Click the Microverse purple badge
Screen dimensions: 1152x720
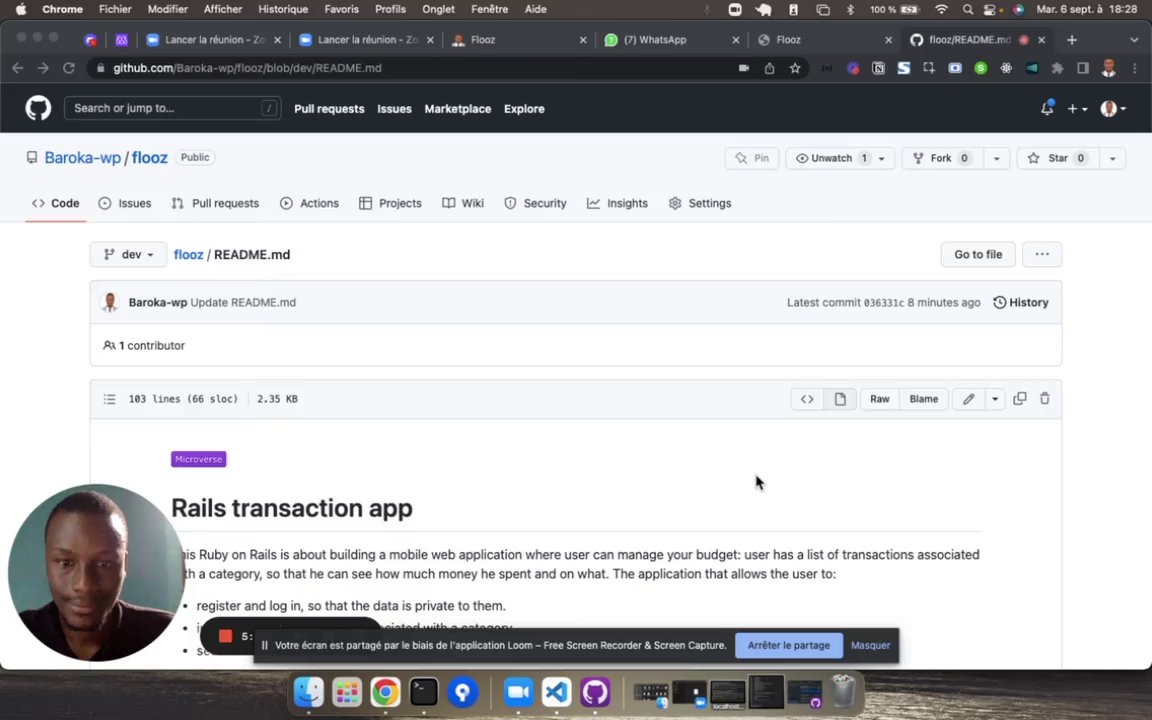(198, 459)
